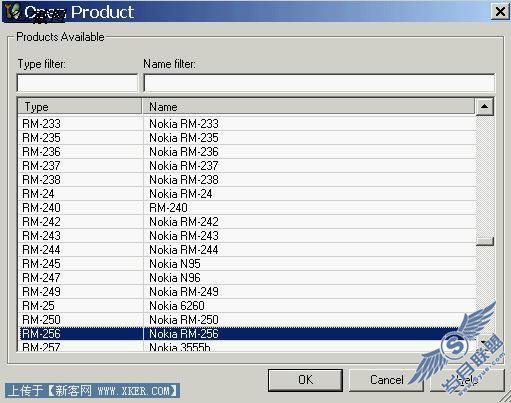Image resolution: width=511 pixels, height=403 pixels.
Task: Sort list by Name column header
Action: (x=308, y=107)
